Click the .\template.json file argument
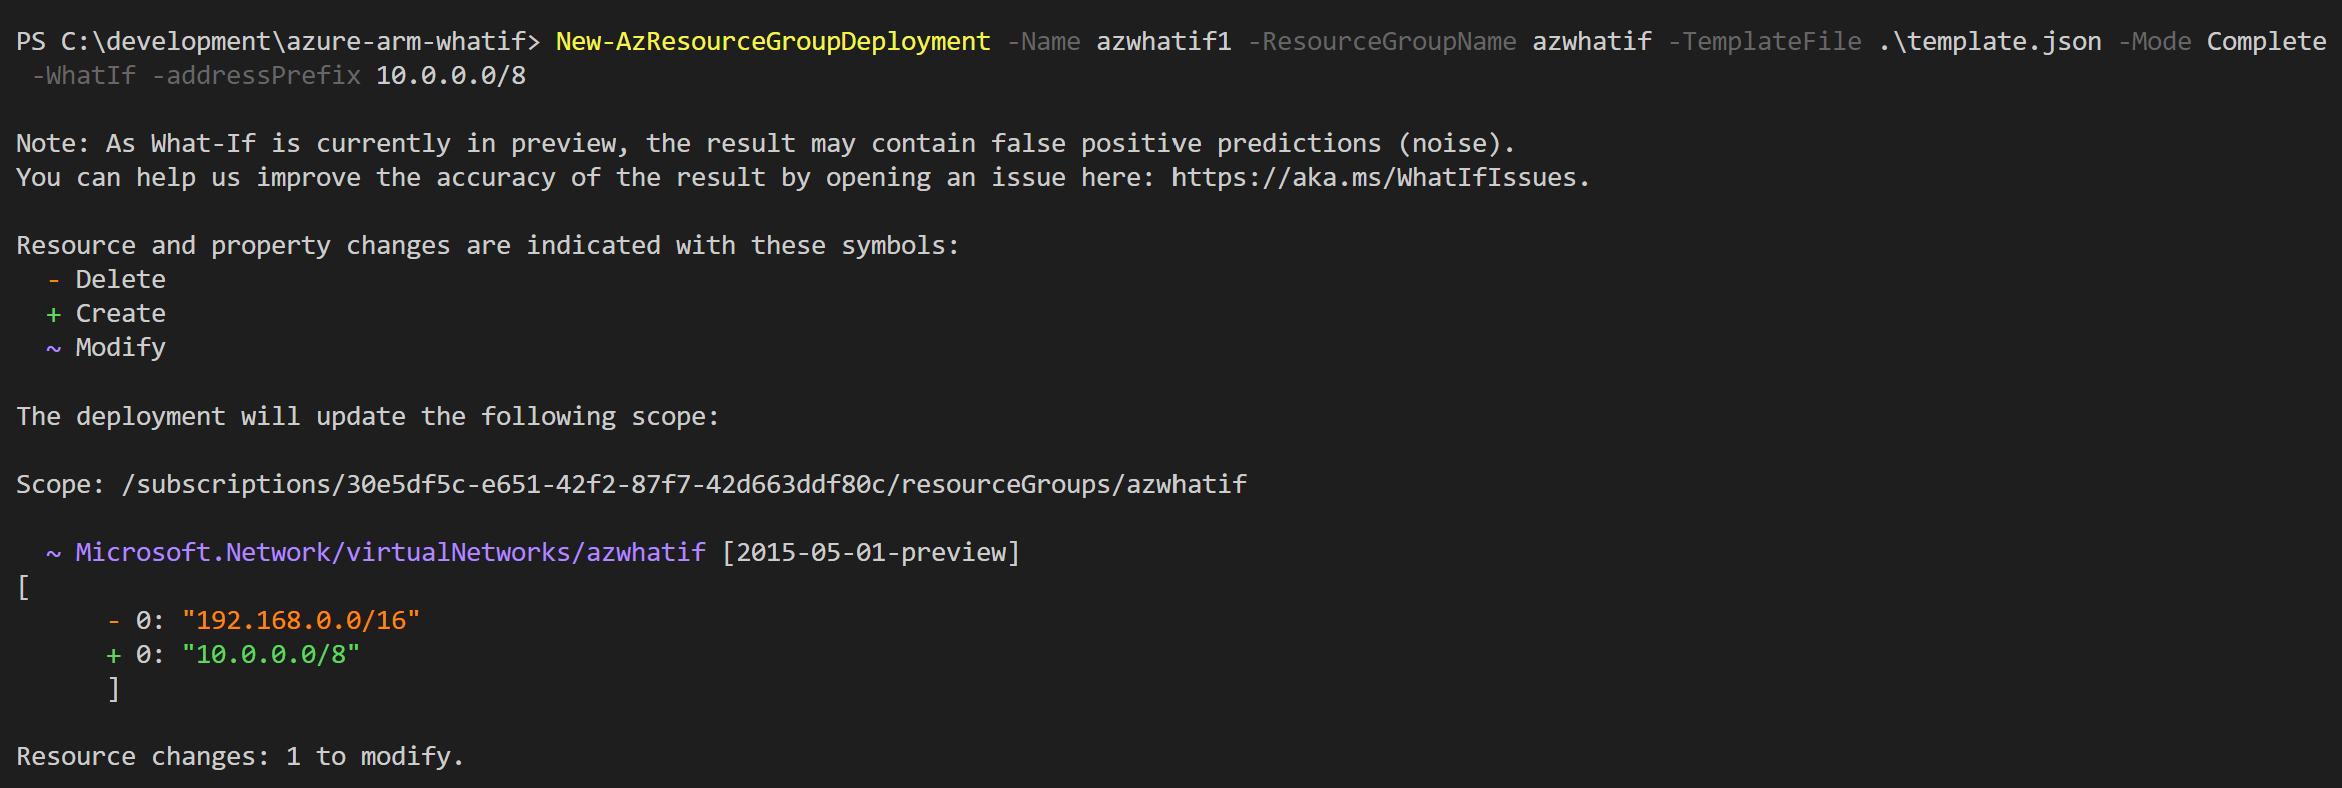 [1990, 42]
